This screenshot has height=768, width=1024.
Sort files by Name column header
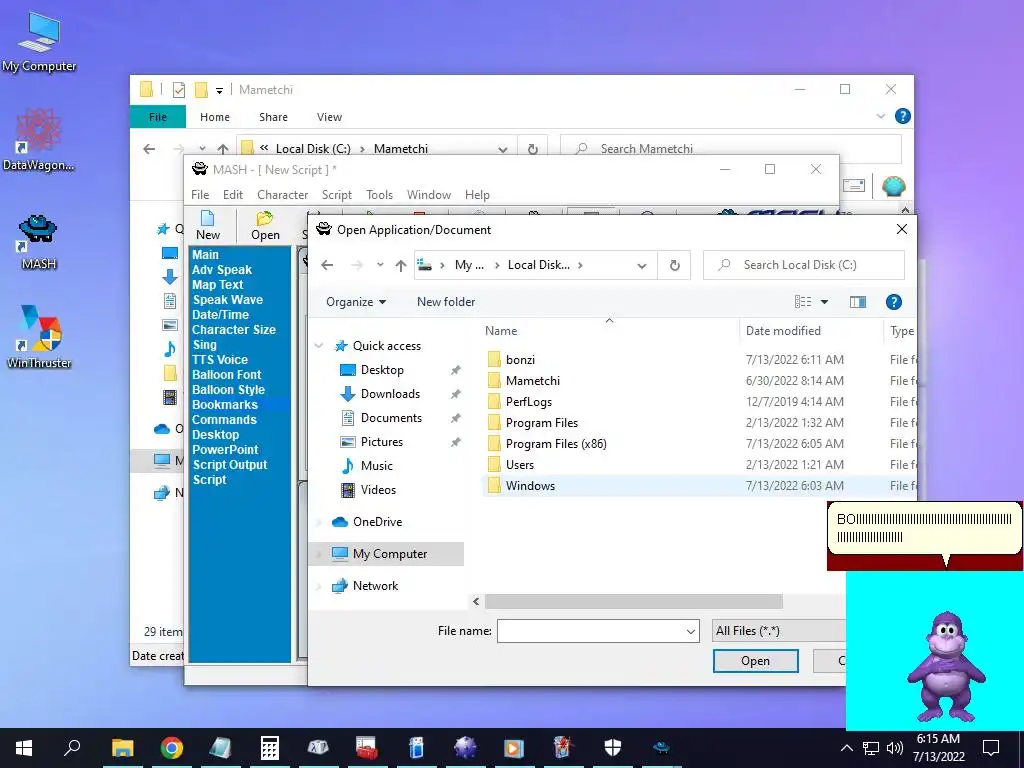(501, 331)
